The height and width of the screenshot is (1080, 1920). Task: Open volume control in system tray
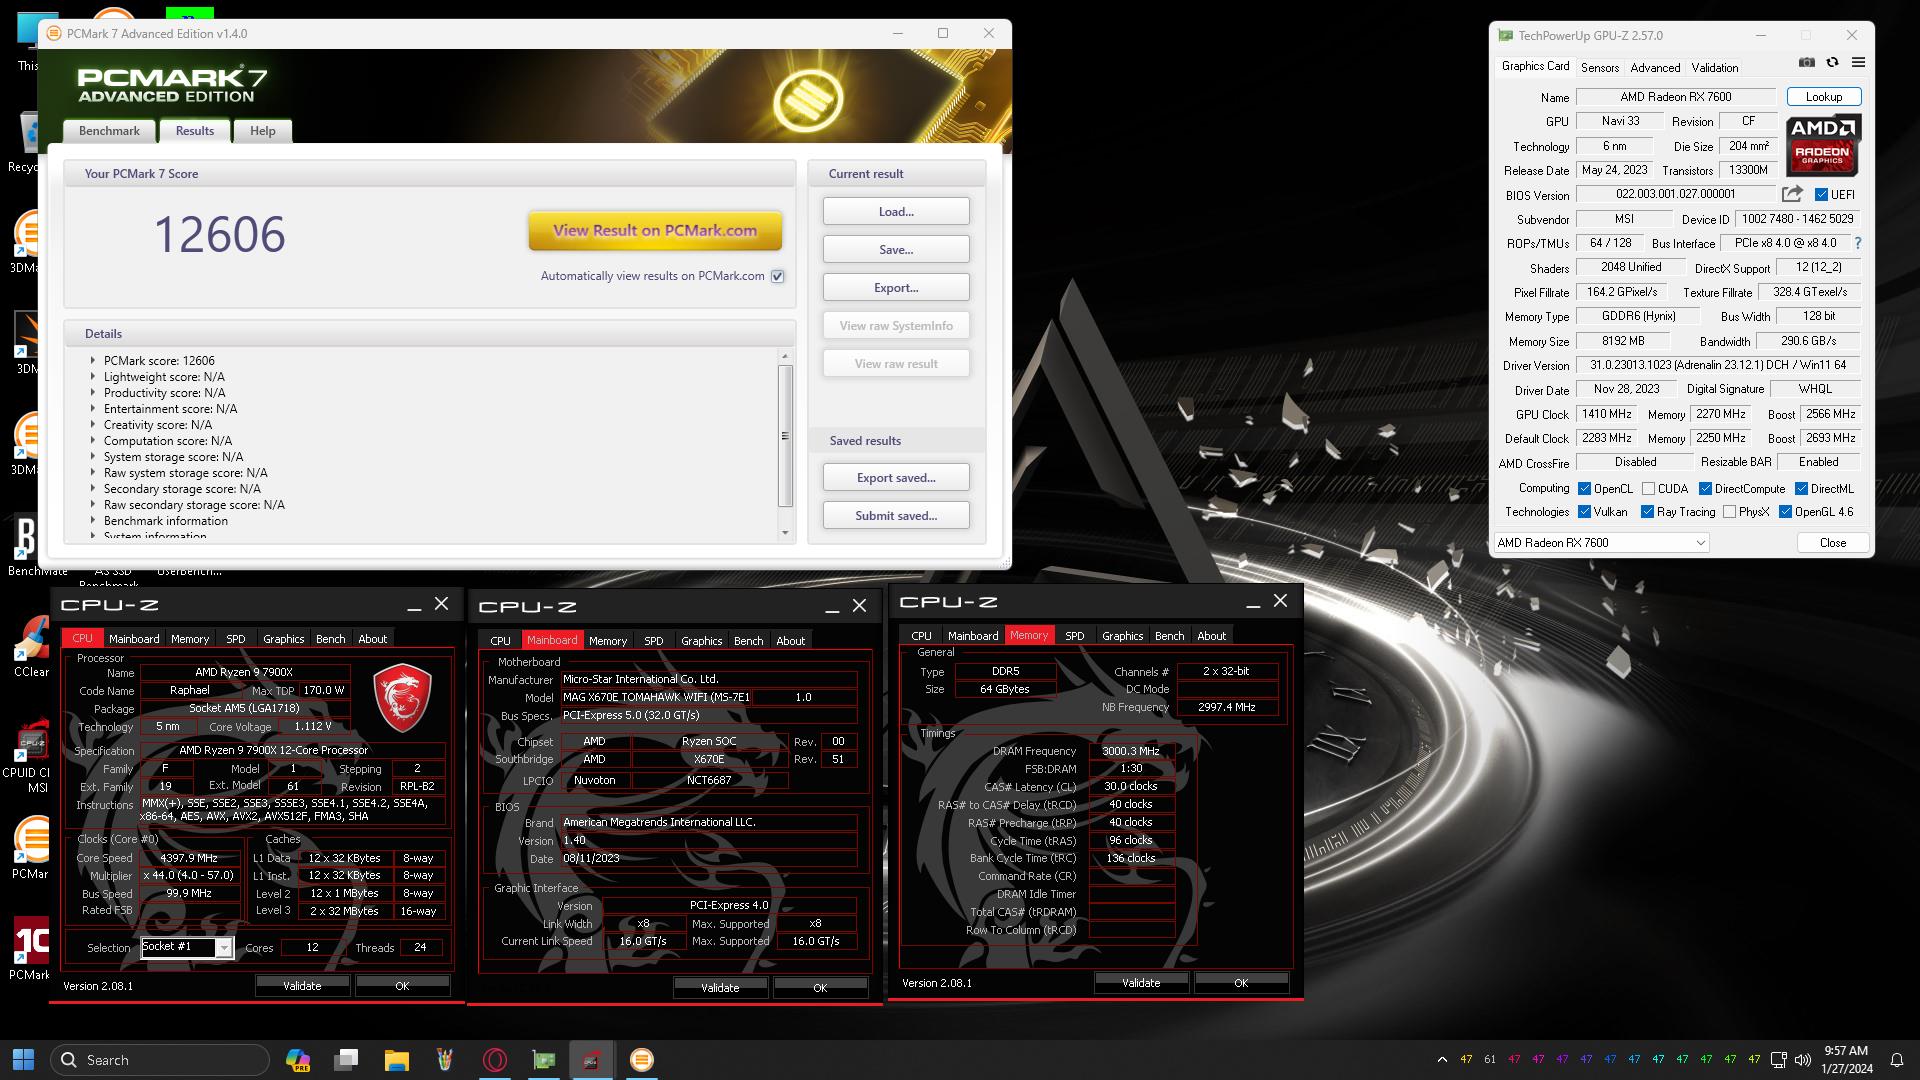pyautogui.click(x=1802, y=1059)
